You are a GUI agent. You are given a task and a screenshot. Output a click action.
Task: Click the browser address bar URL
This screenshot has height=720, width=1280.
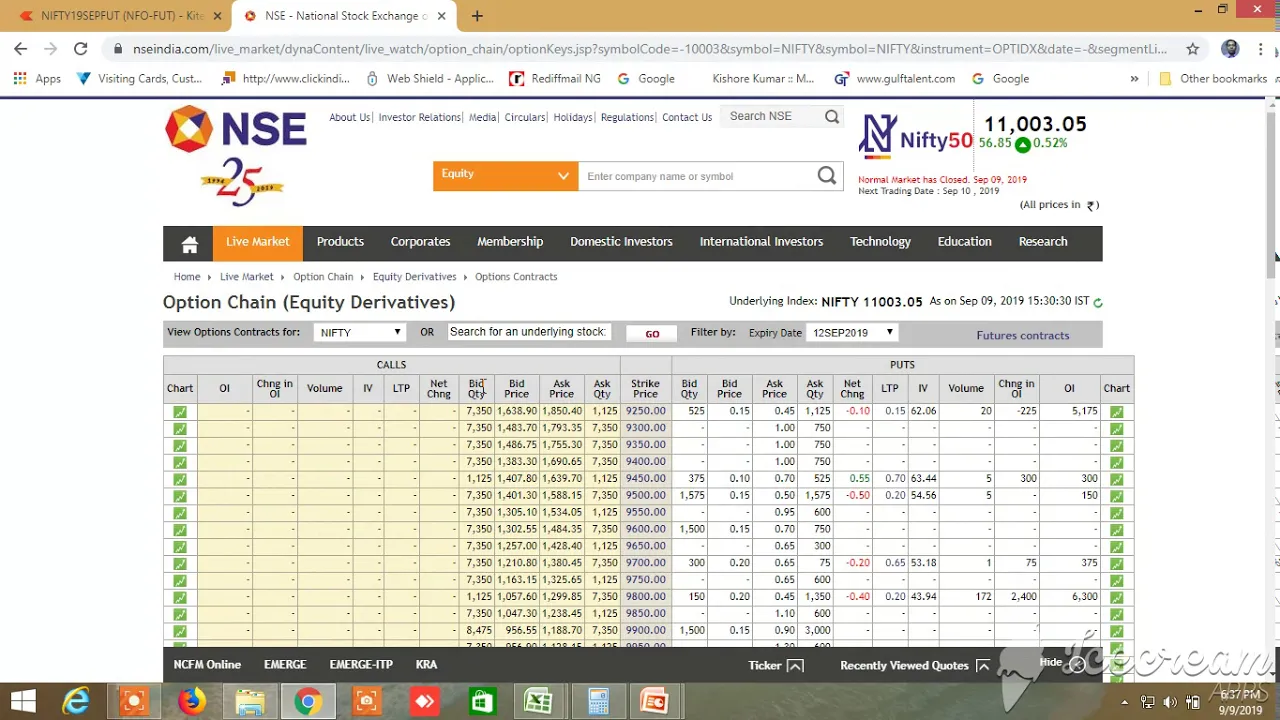(x=650, y=48)
